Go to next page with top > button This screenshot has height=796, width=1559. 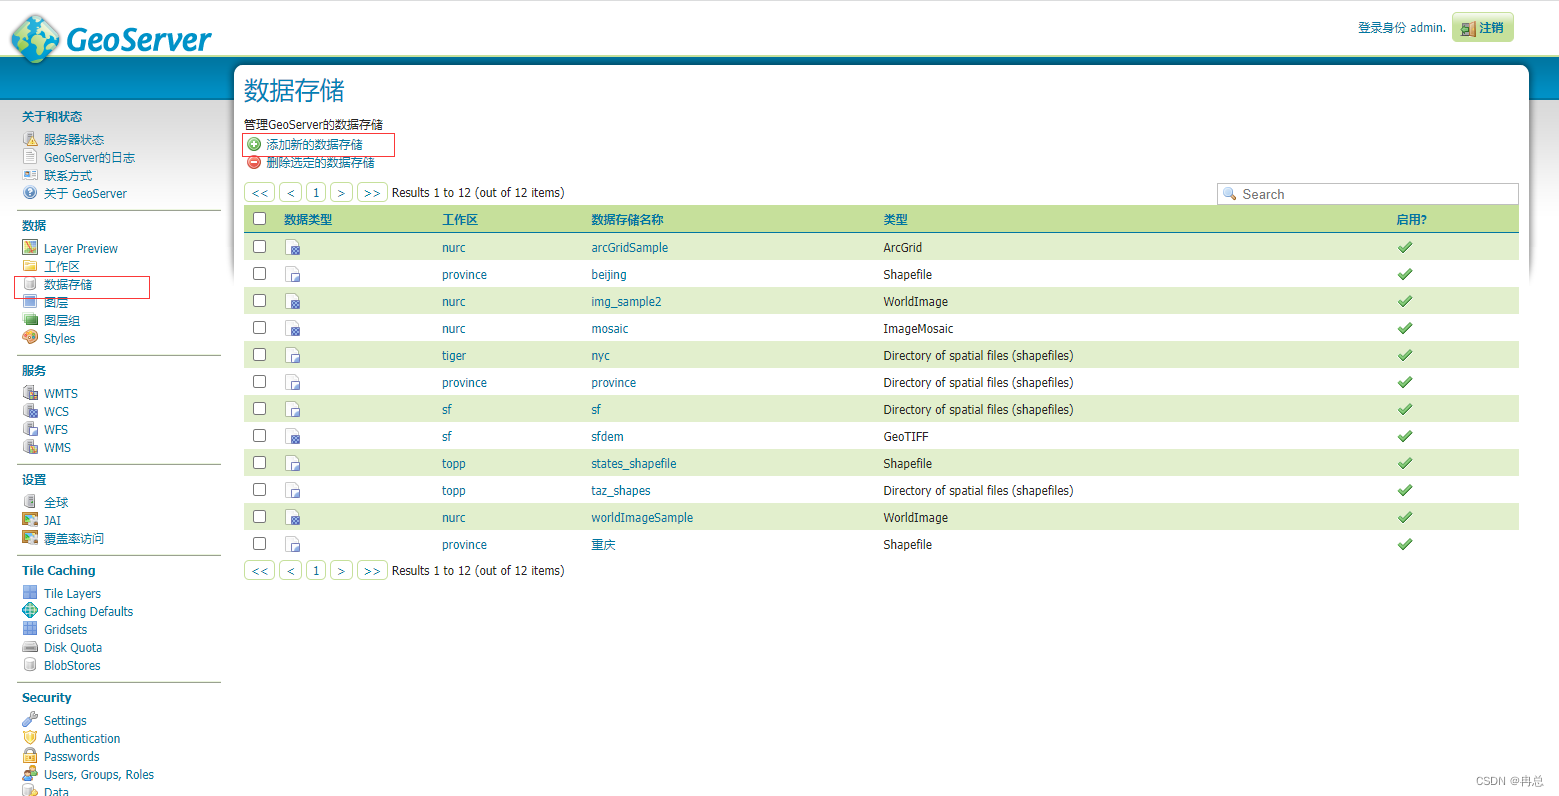[342, 192]
